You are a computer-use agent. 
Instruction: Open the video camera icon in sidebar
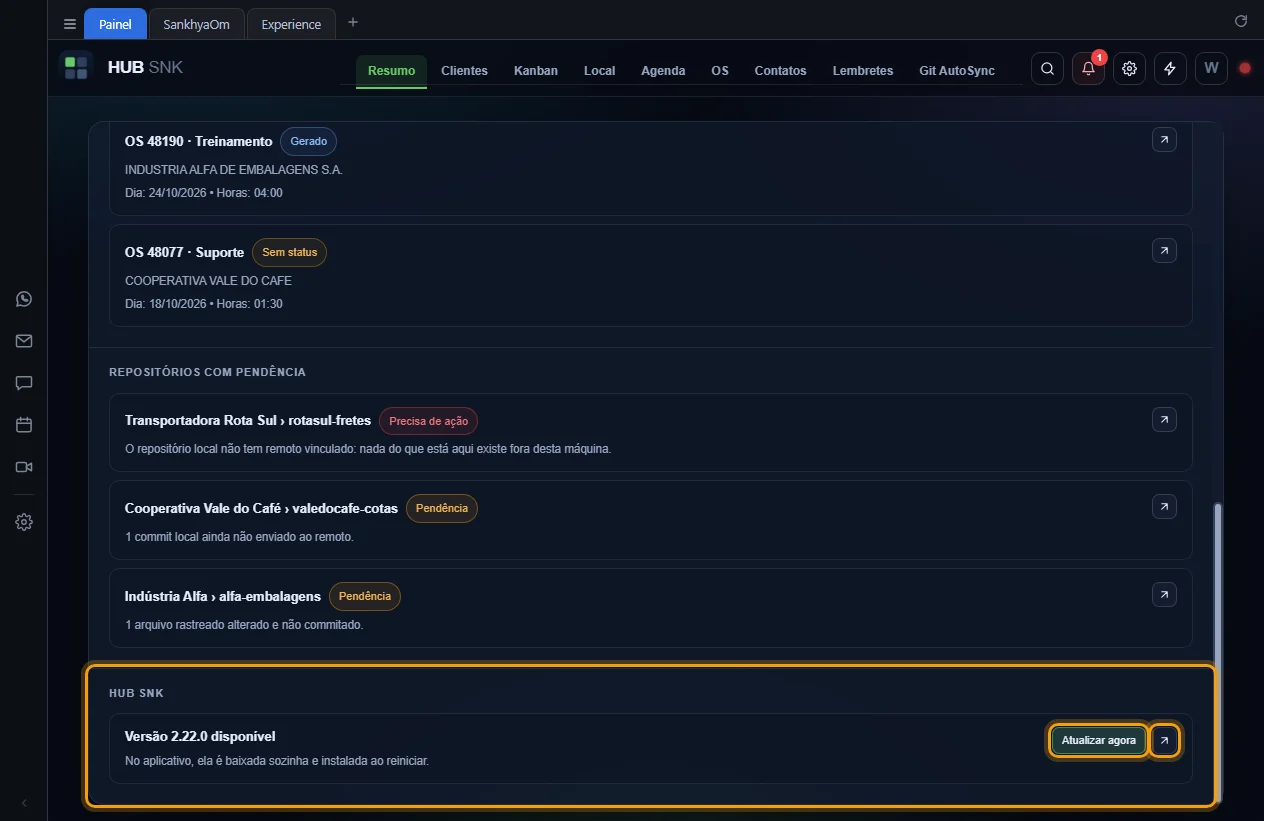tap(24, 467)
